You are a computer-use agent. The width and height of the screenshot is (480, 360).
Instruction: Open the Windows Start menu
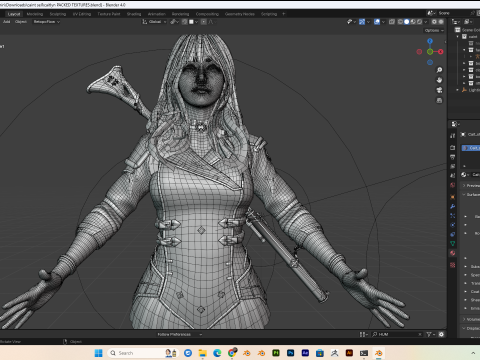[x=99, y=353]
